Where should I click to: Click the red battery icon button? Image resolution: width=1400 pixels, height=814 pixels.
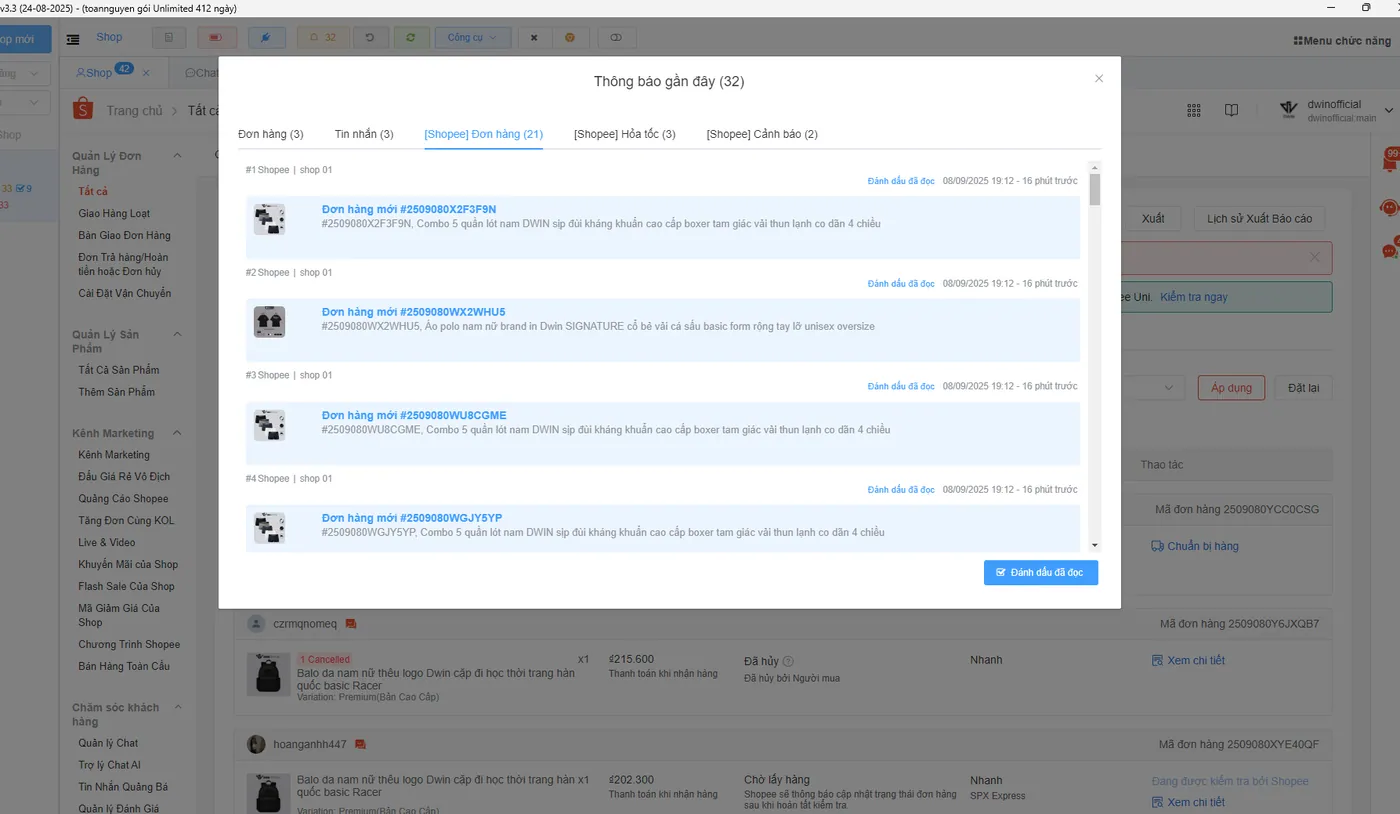(x=217, y=37)
